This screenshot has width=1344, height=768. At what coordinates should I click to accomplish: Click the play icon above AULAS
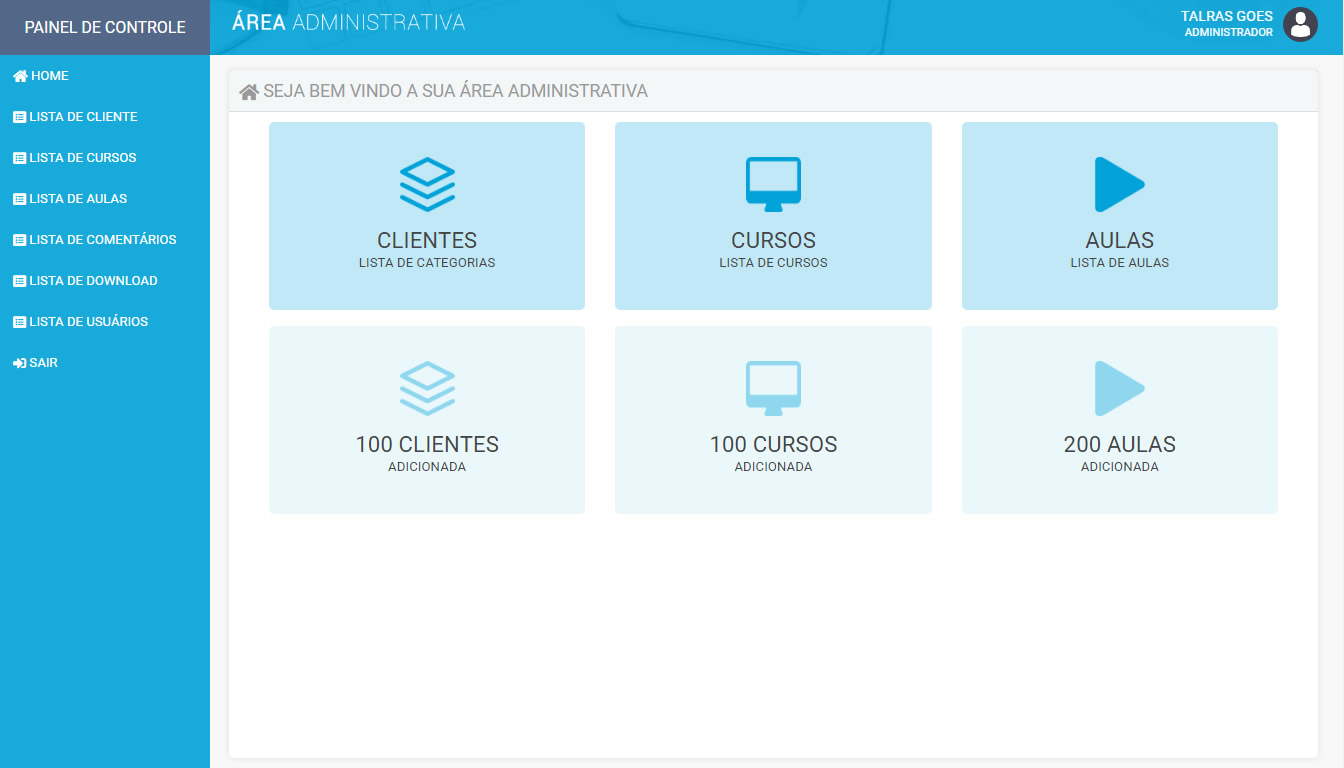[1119, 184]
